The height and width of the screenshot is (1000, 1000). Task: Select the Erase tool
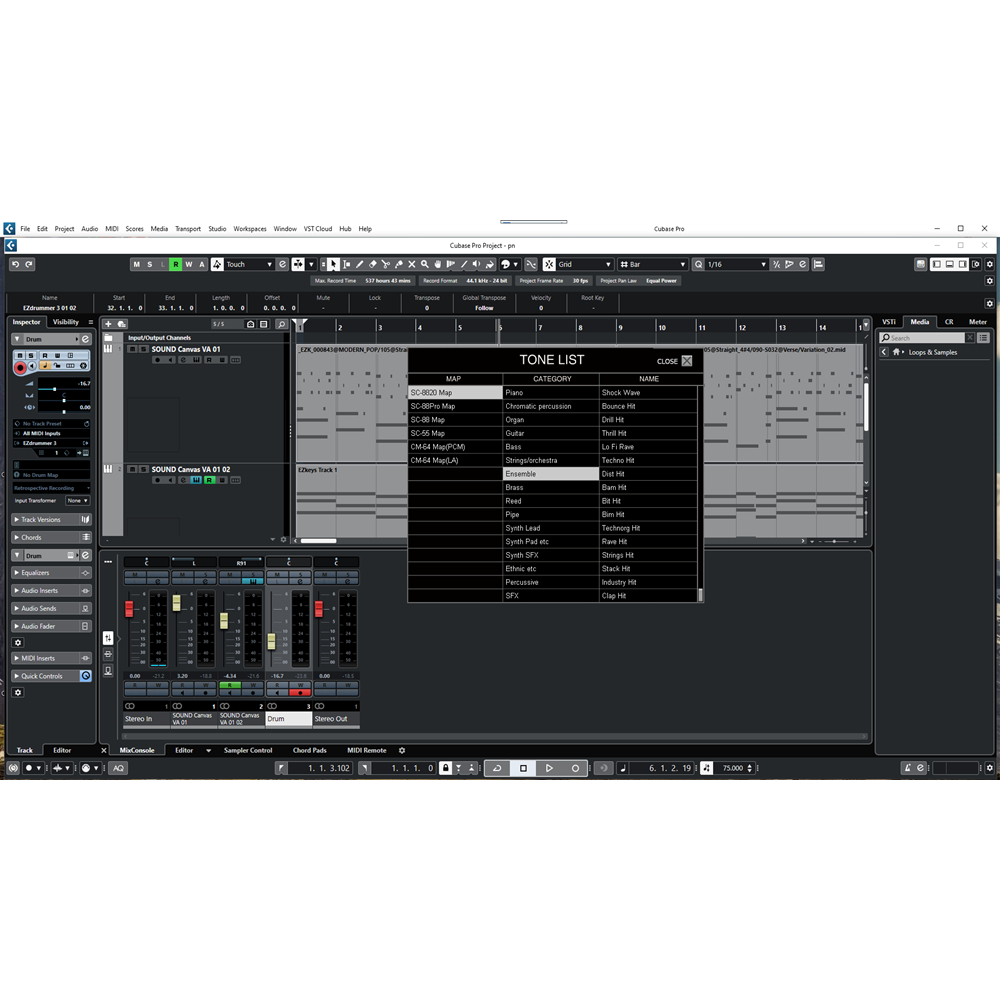[372, 264]
